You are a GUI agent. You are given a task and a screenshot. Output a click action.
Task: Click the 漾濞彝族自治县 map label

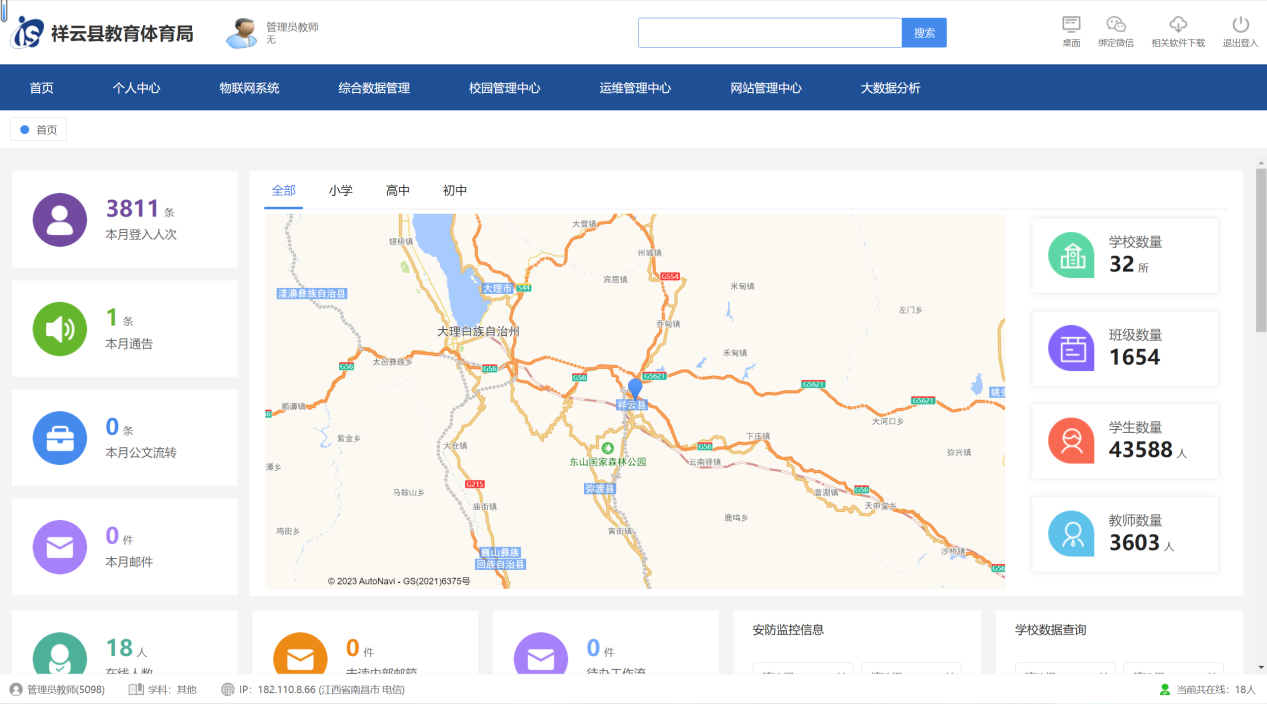[x=311, y=294]
